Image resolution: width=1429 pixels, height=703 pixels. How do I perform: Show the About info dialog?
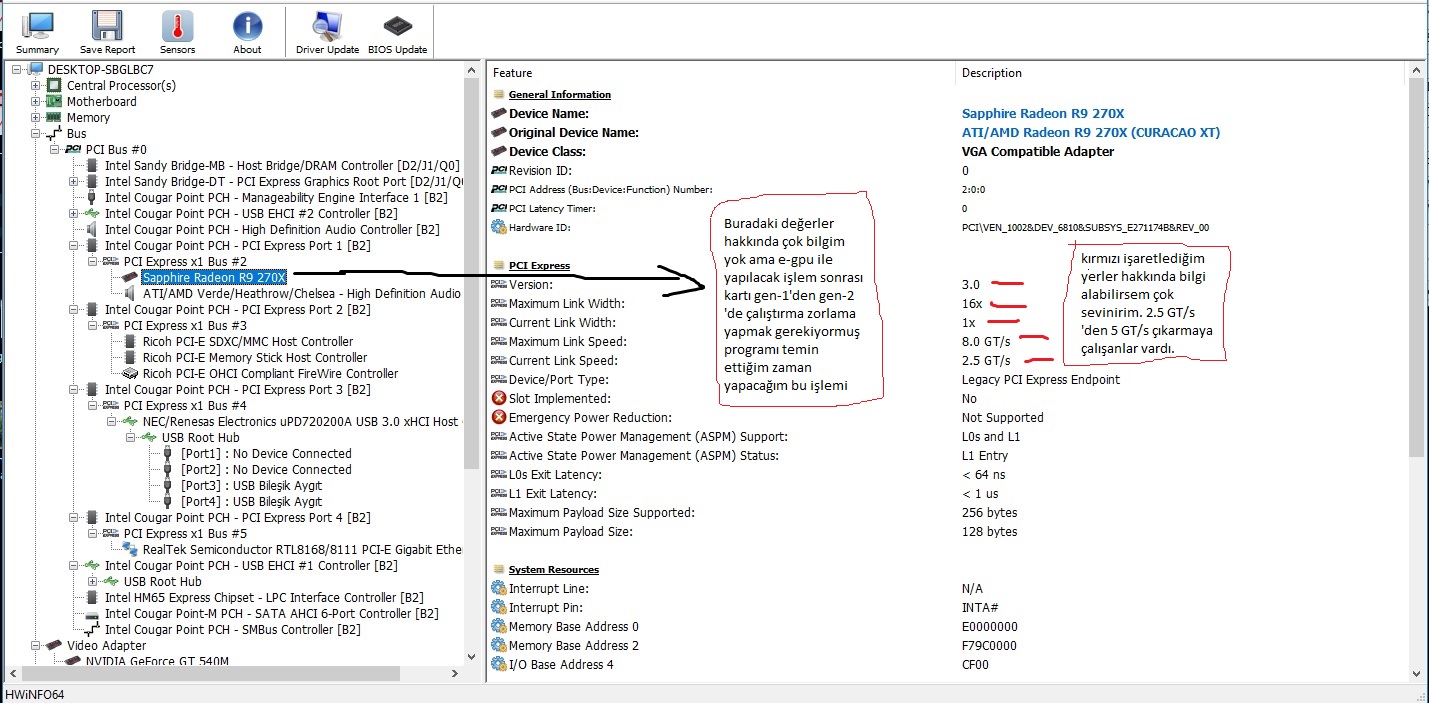coord(247,32)
